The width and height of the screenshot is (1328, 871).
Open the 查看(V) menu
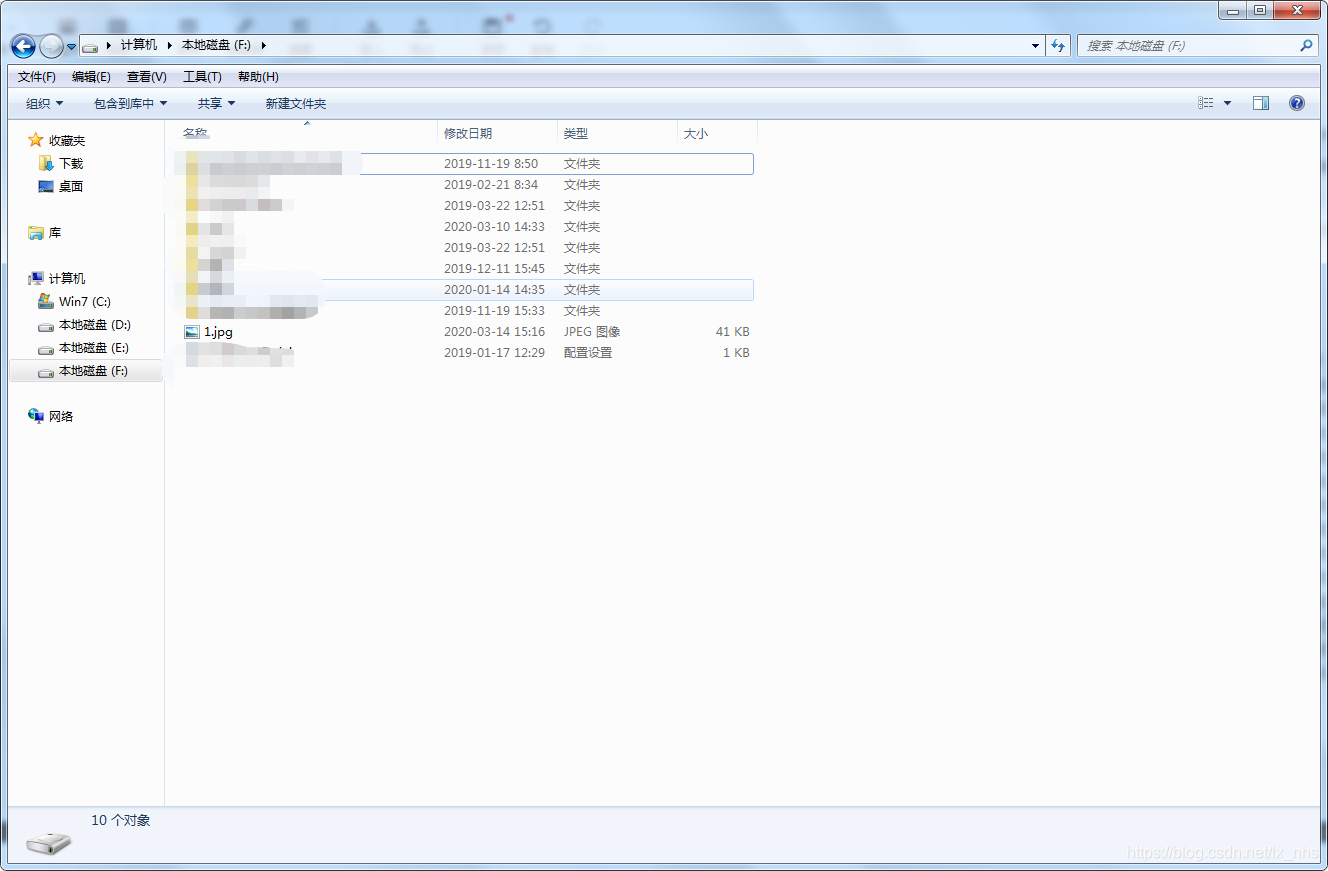(x=147, y=77)
